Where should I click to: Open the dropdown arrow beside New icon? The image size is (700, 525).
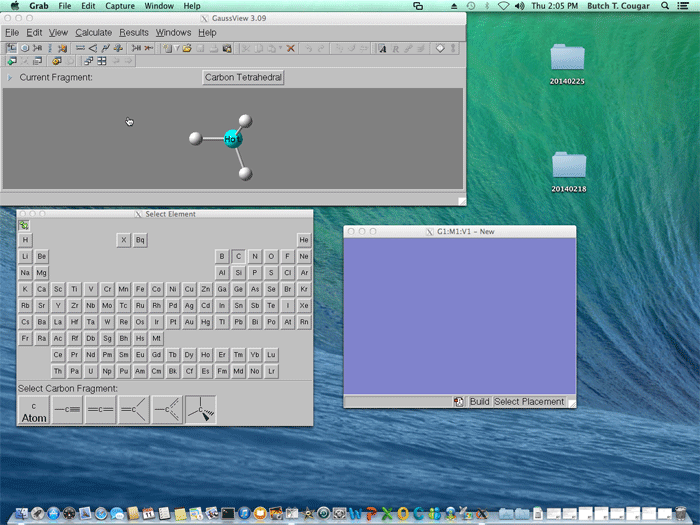177,48
